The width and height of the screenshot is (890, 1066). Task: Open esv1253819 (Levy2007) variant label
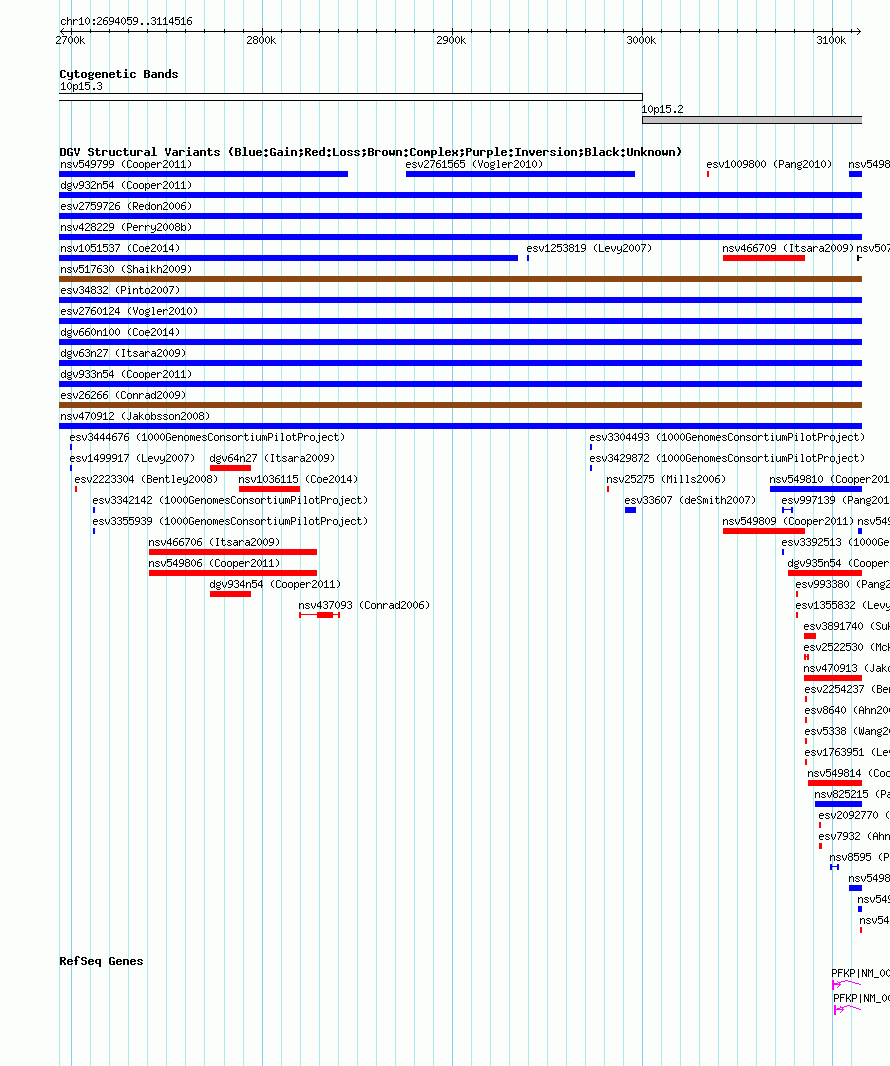(589, 248)
